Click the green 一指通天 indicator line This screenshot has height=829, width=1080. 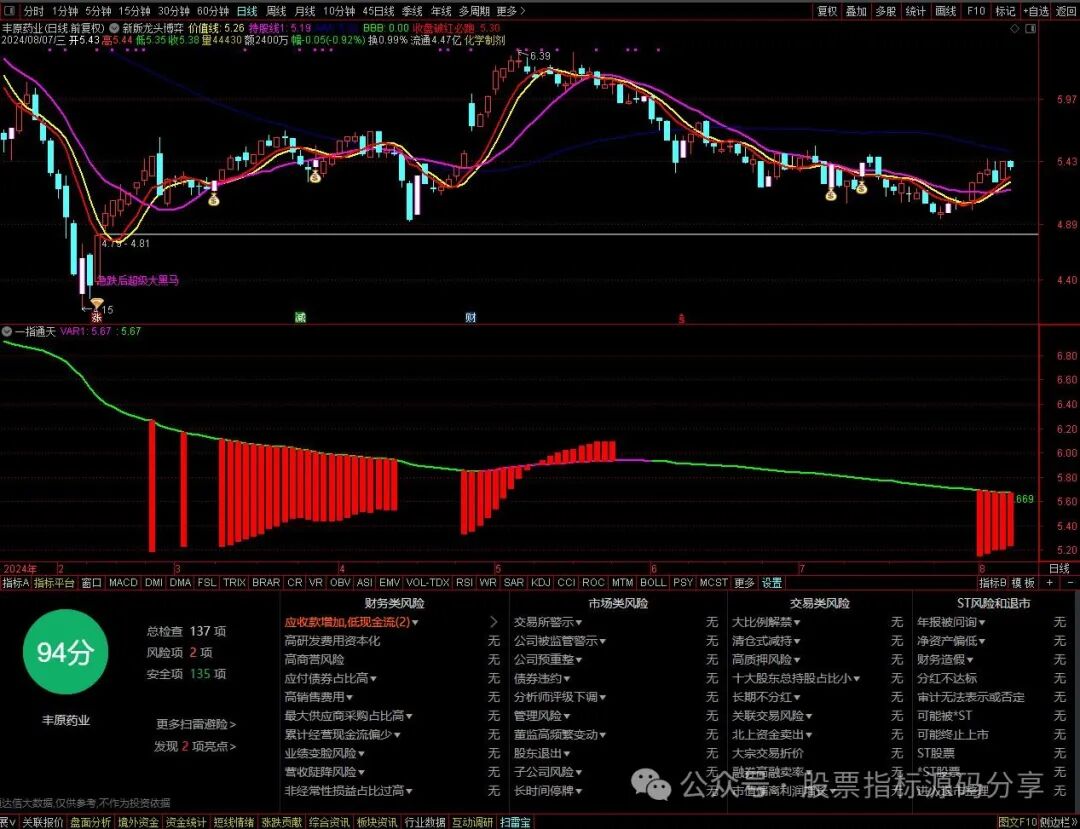tap(758, 468)
